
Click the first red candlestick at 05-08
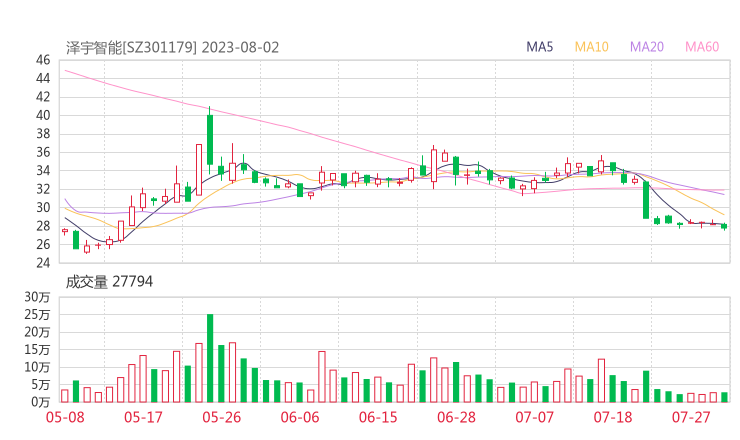pyautogui.click(x=65, y=231)
